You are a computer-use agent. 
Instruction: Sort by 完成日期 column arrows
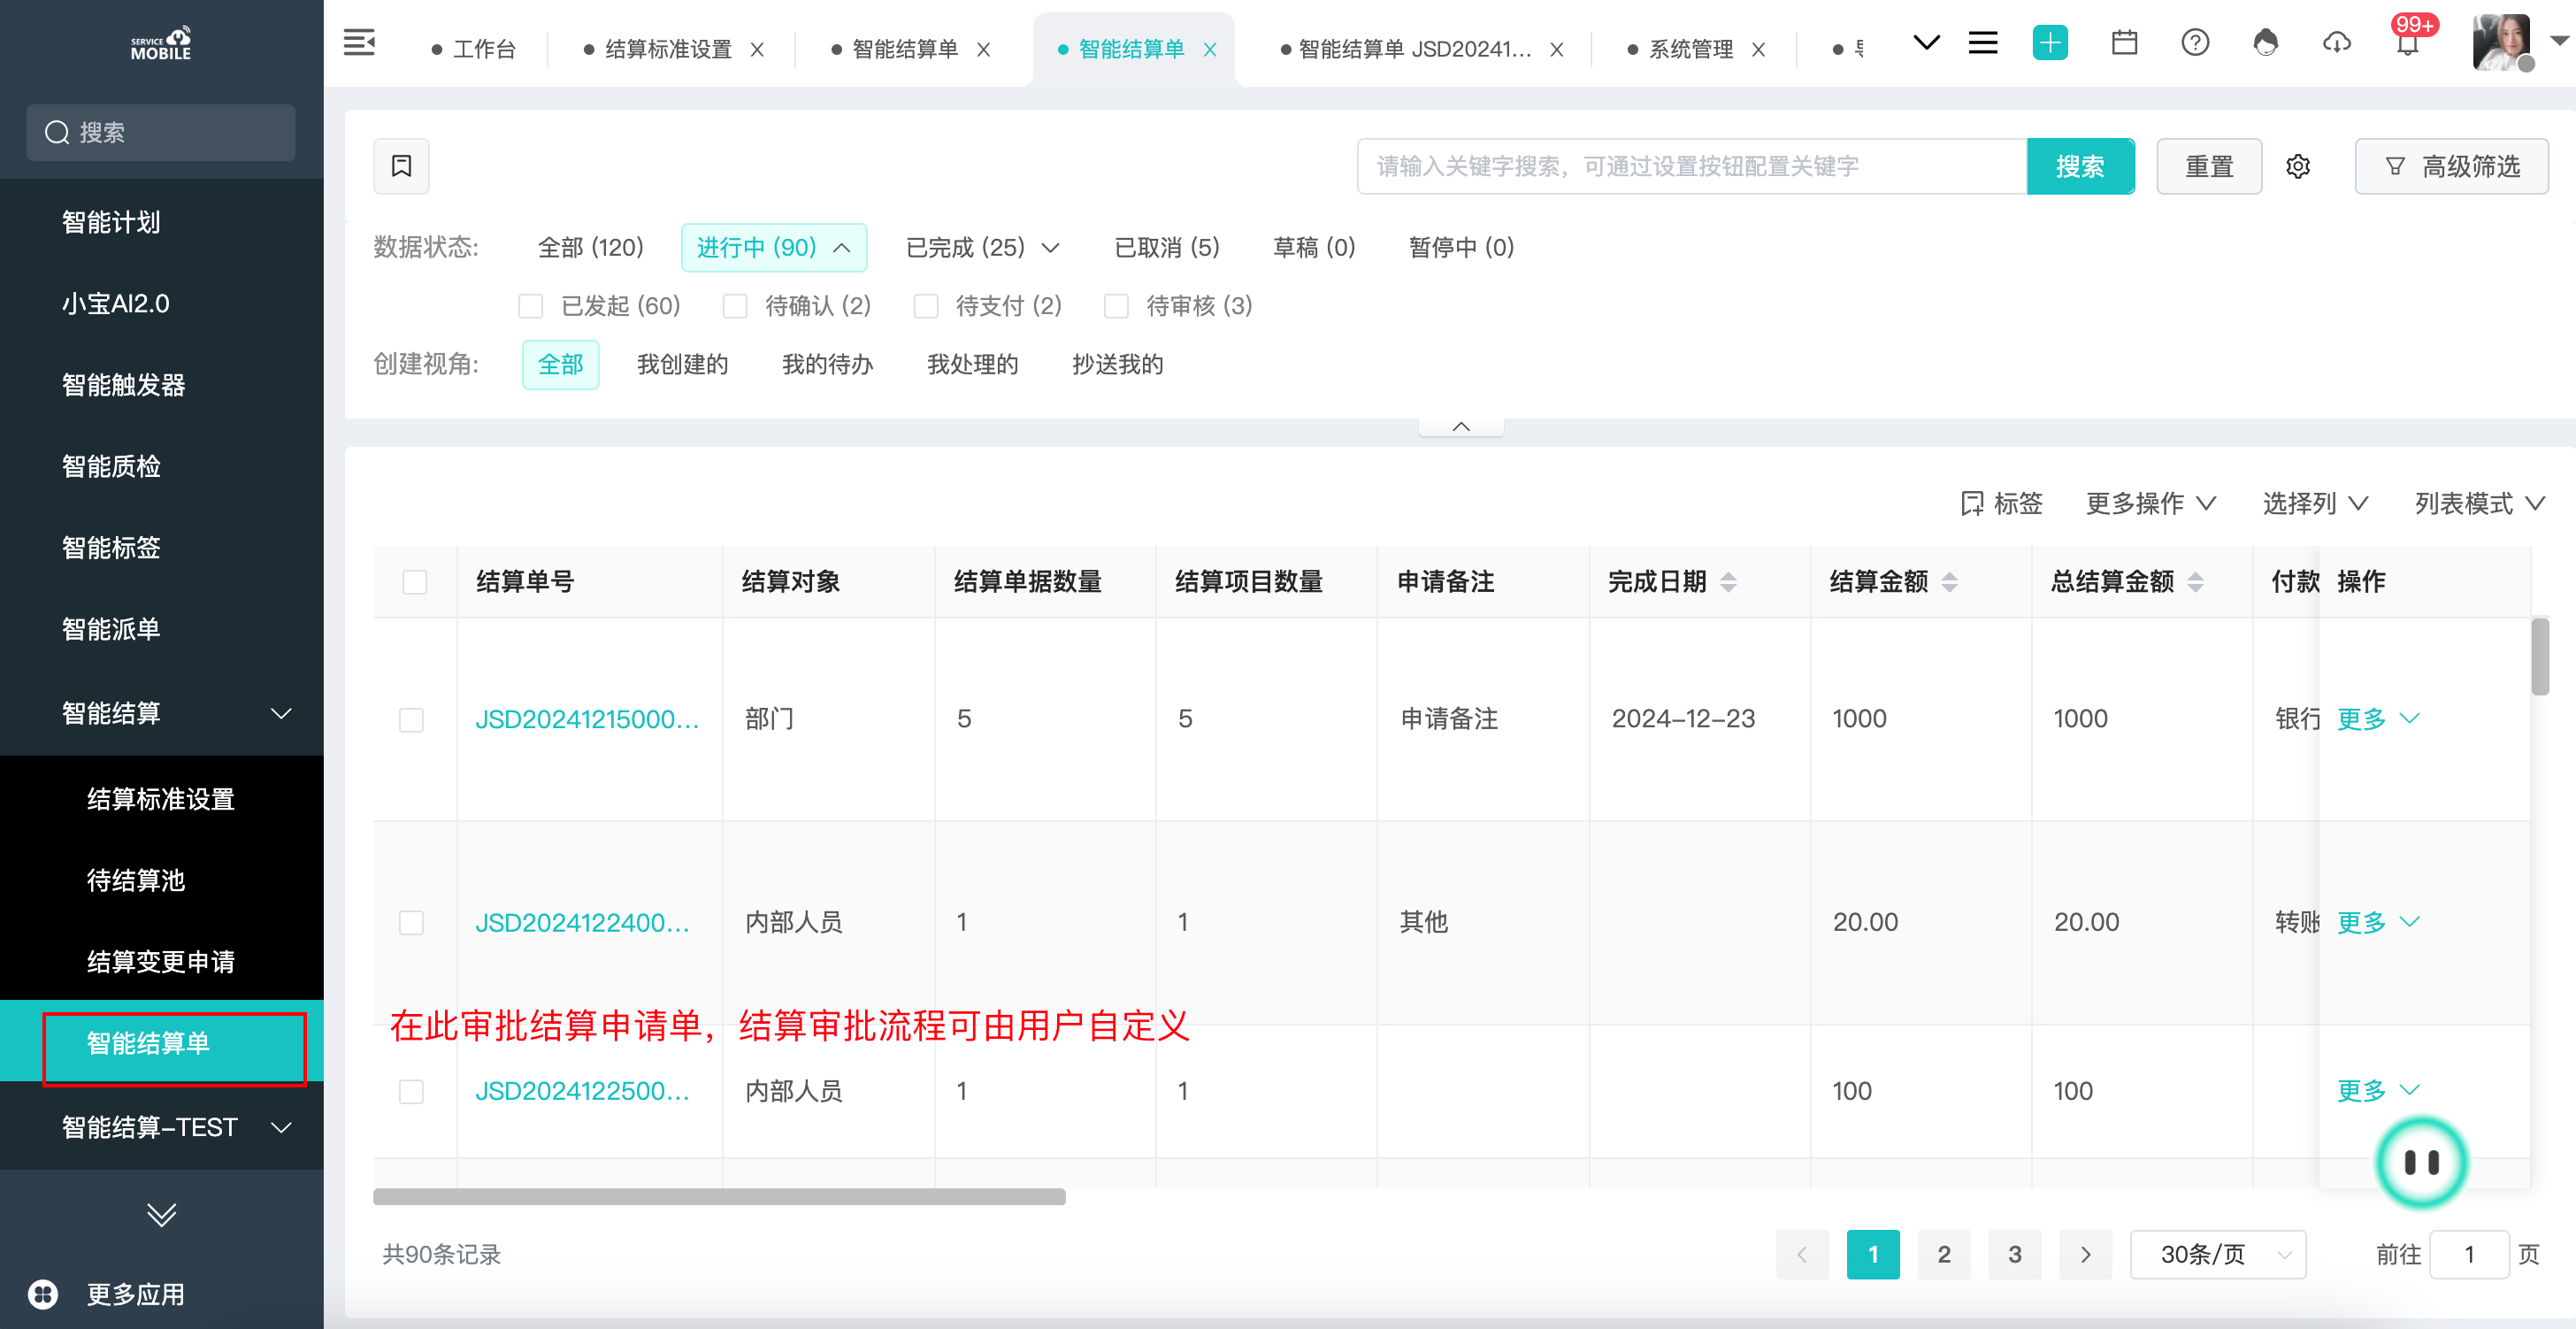1728,581
